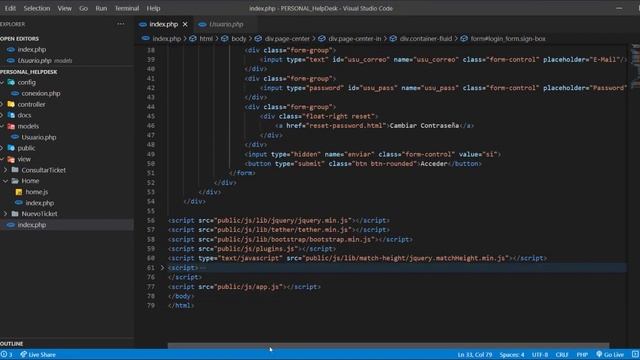Select Usuario.php in Open Editors
This screenshot has height=360, width=640.
coord(35,60)
